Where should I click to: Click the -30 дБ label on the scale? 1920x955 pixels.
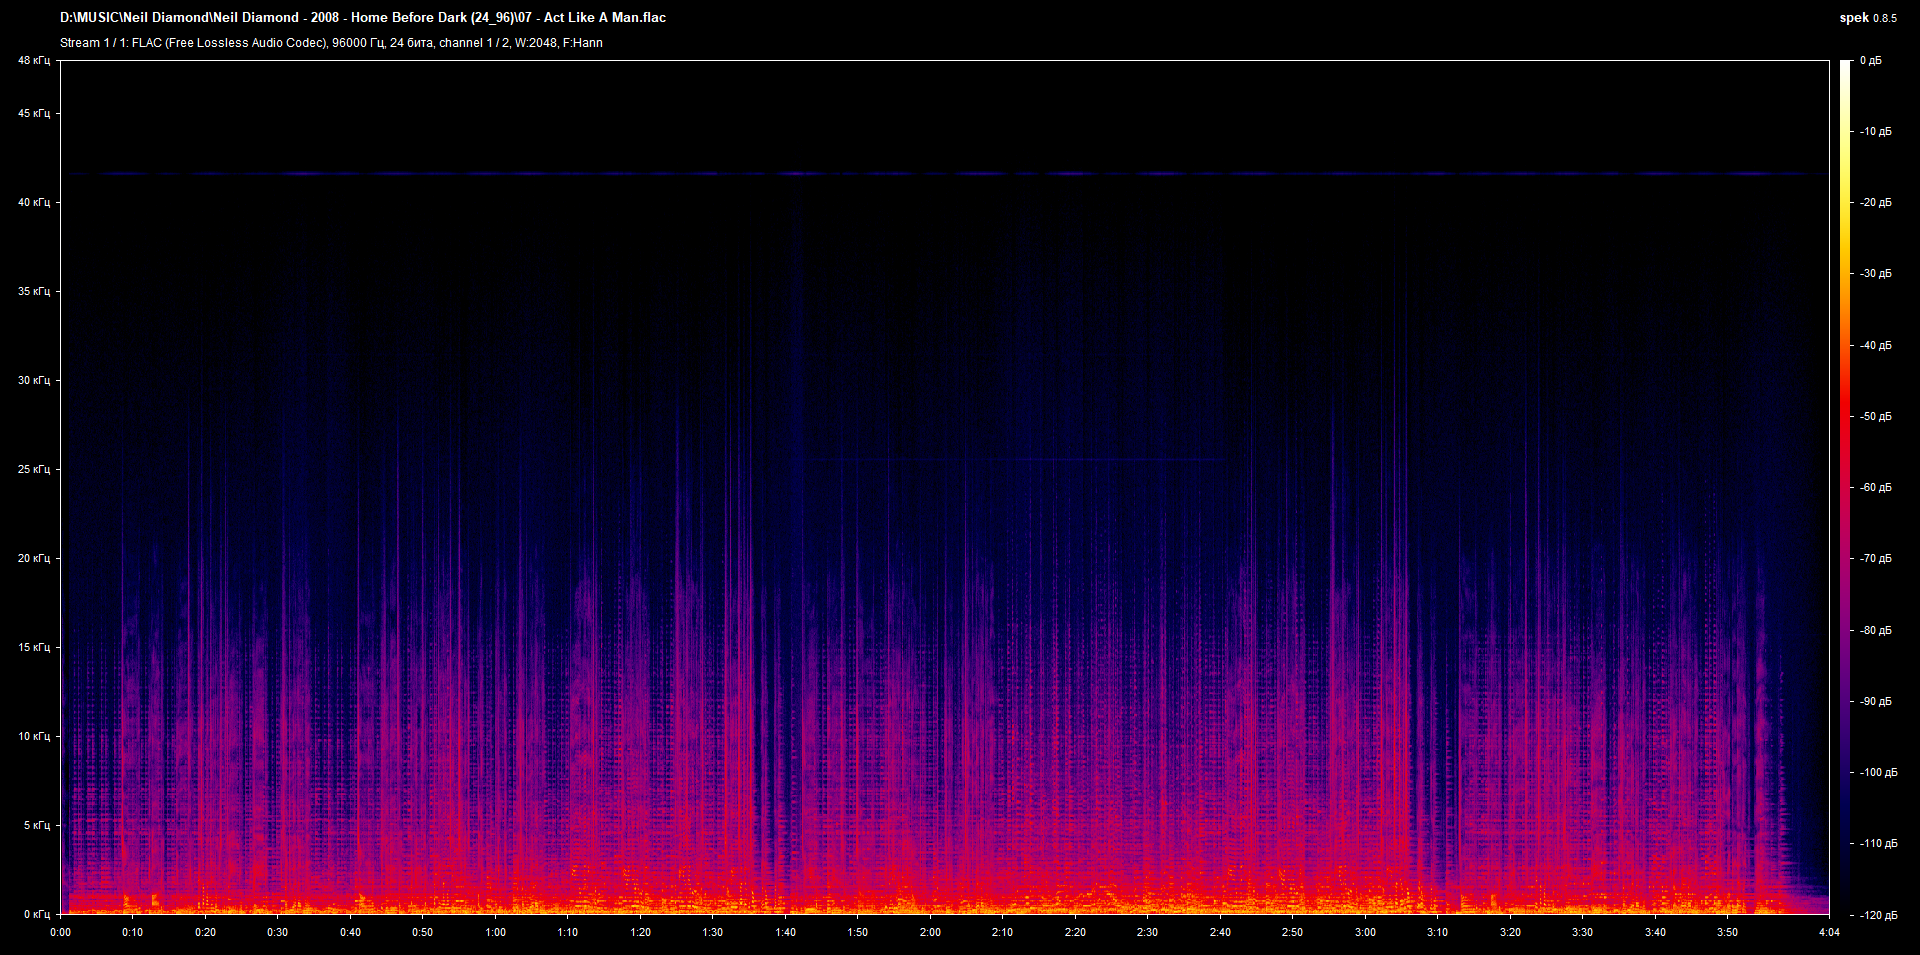point(1875,274)
